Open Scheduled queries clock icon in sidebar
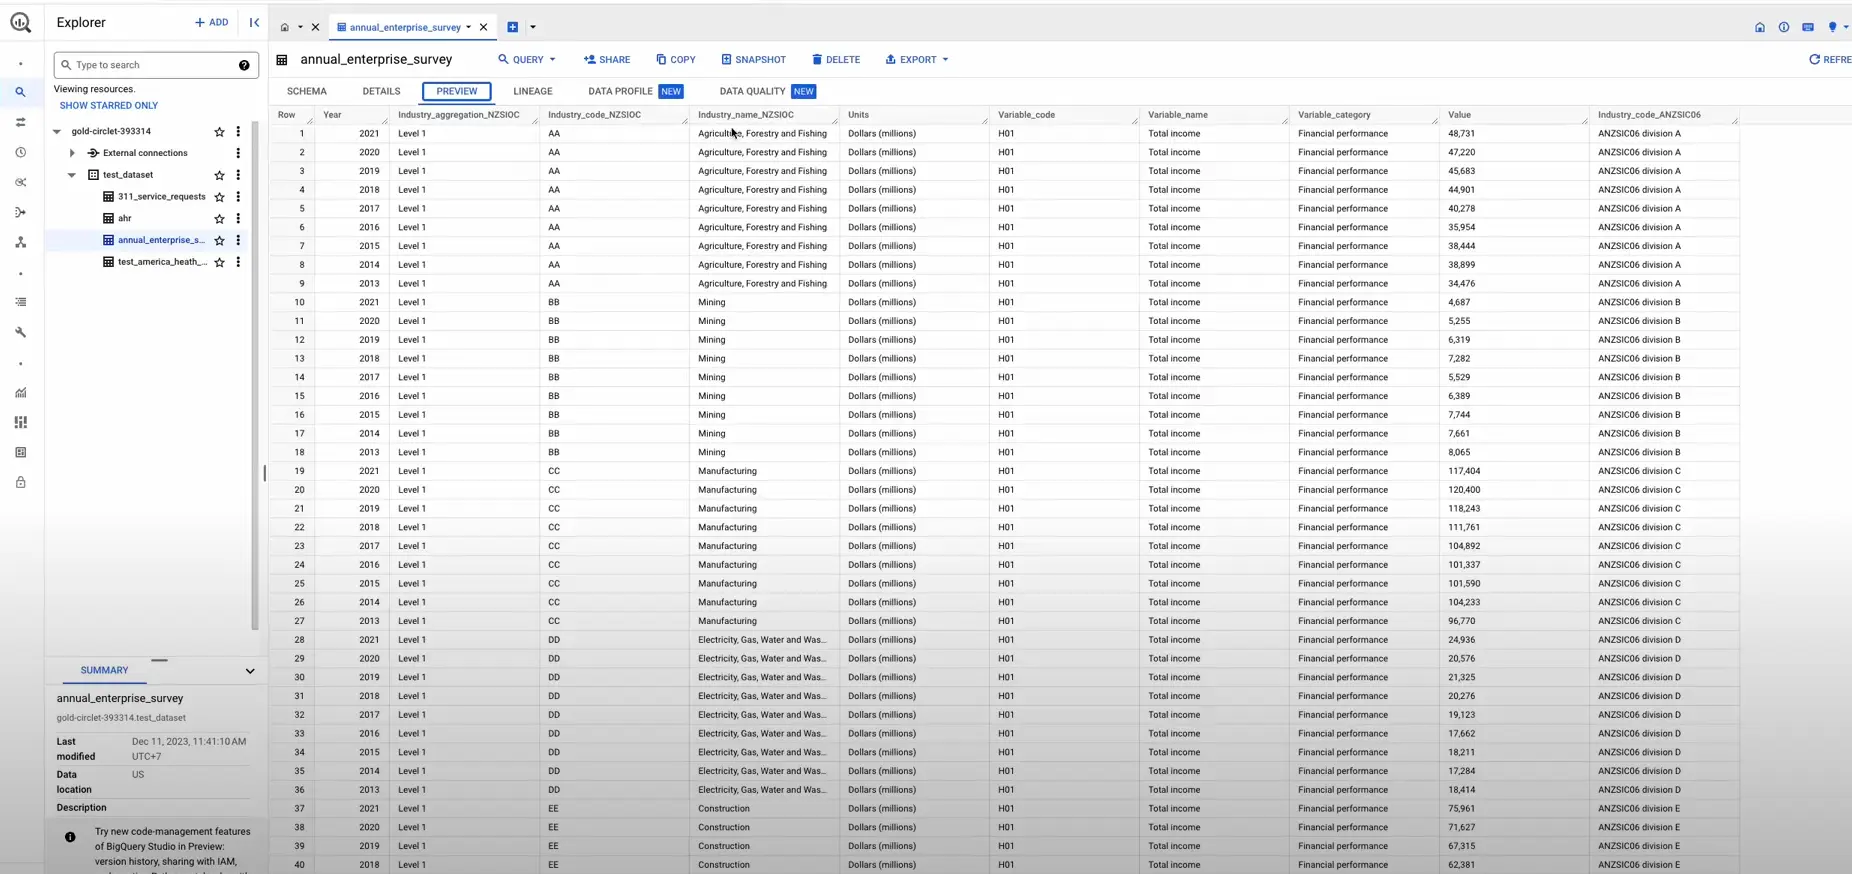Screen dimensions: 1852x874 20,153
